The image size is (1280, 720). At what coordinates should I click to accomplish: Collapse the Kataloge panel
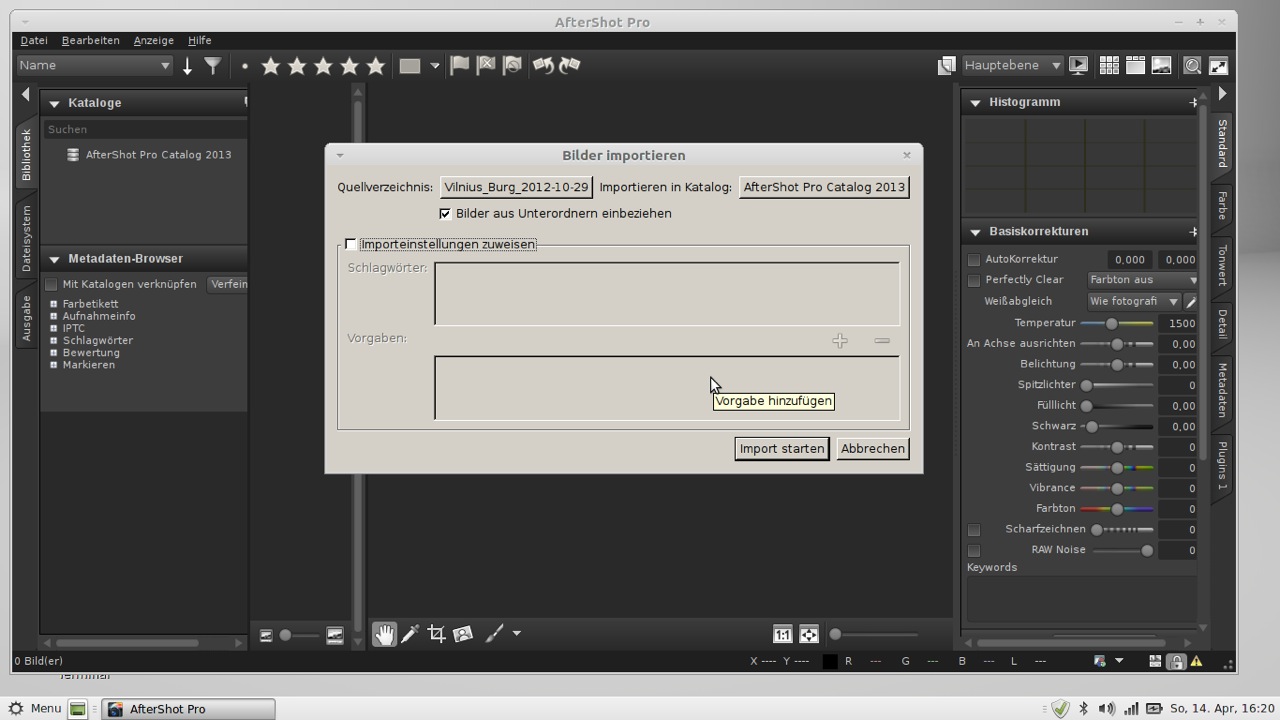coord(54,103)
